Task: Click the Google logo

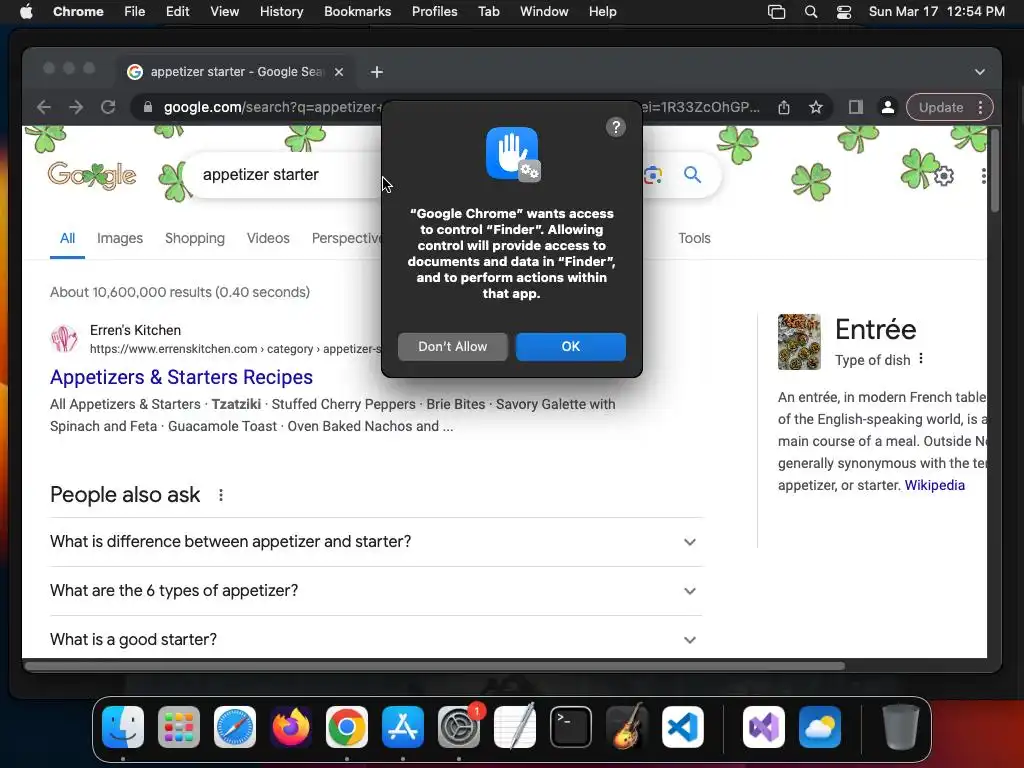Action: coord(92,175)
